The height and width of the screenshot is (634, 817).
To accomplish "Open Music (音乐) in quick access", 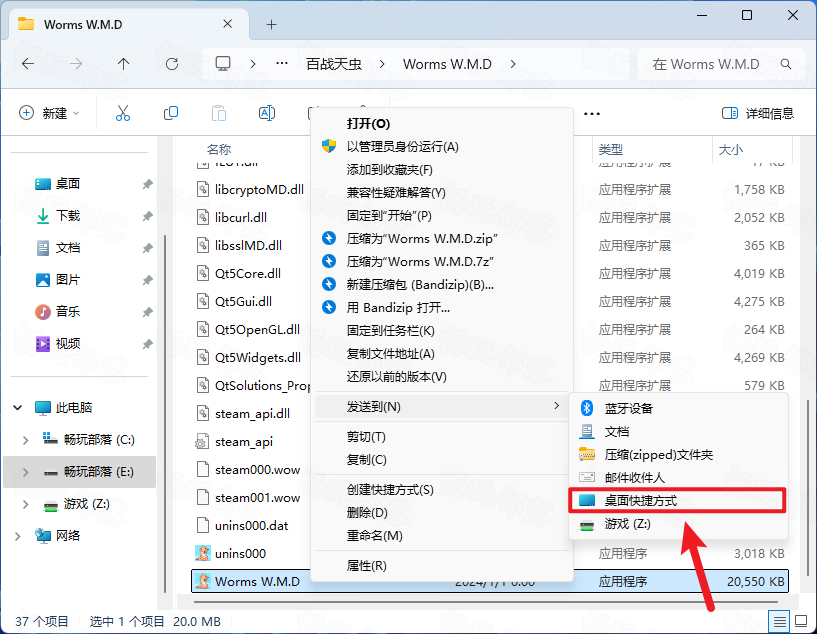I will click(58, 312).
